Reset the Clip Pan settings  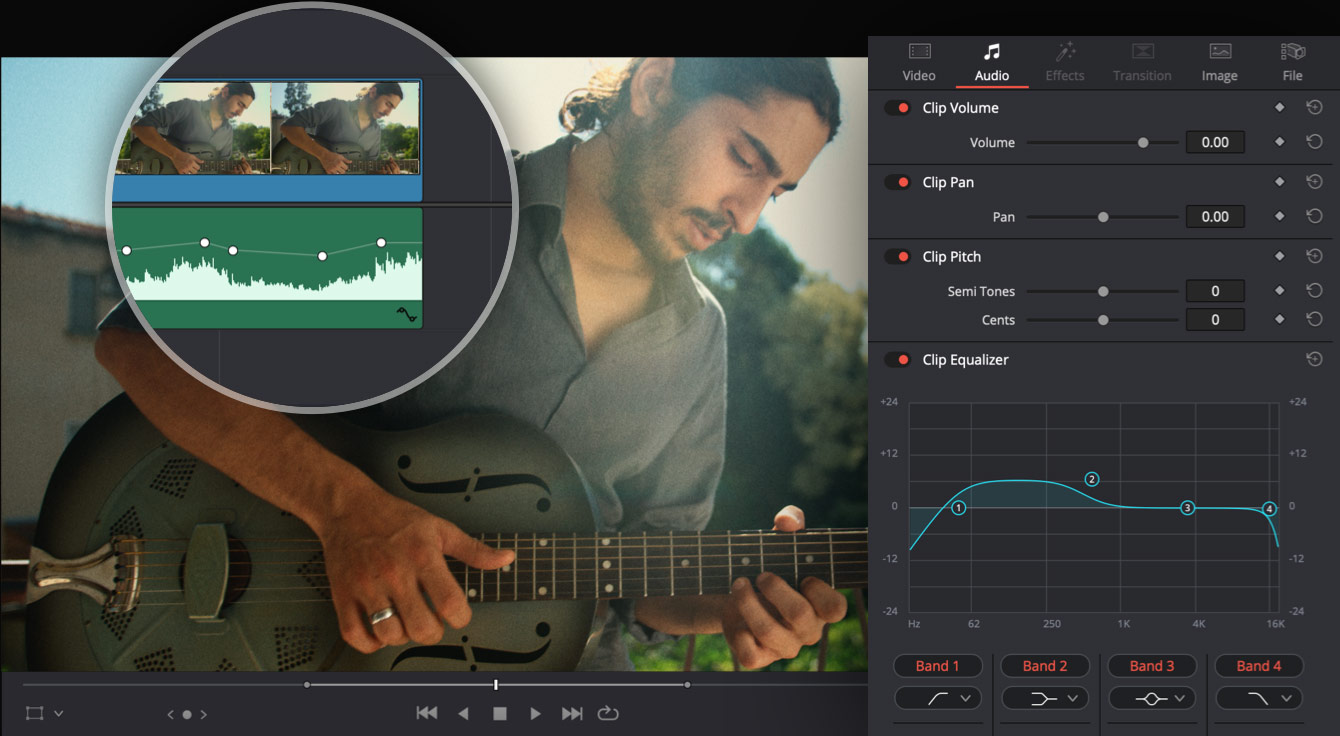[1314, 181]
